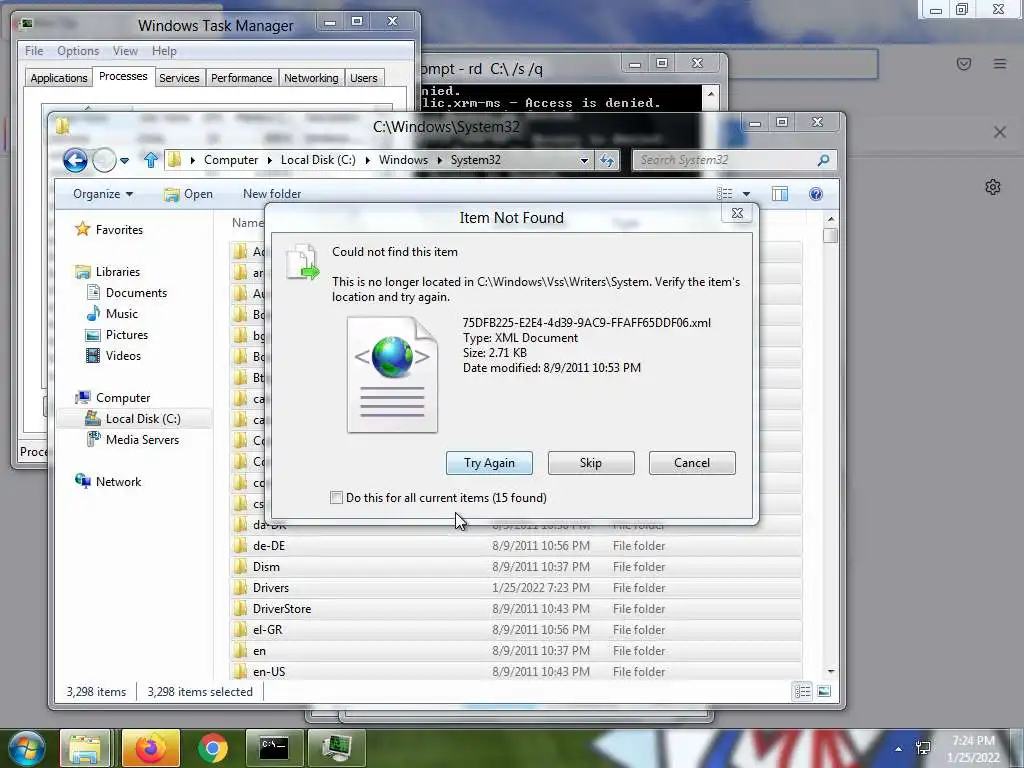The image size is (1024, 768).
Task: Select the Drivers folder row
Action: pos(516,588)
